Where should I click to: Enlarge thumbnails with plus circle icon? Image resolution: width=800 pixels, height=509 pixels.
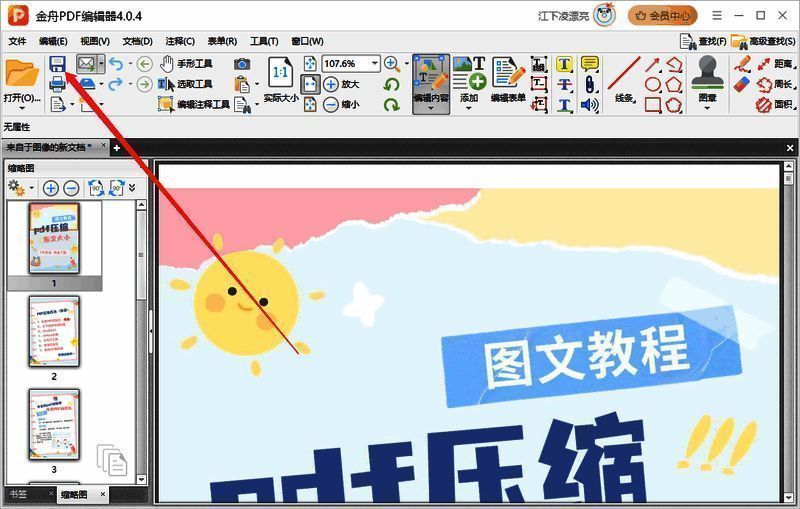(x=51, y=188)
